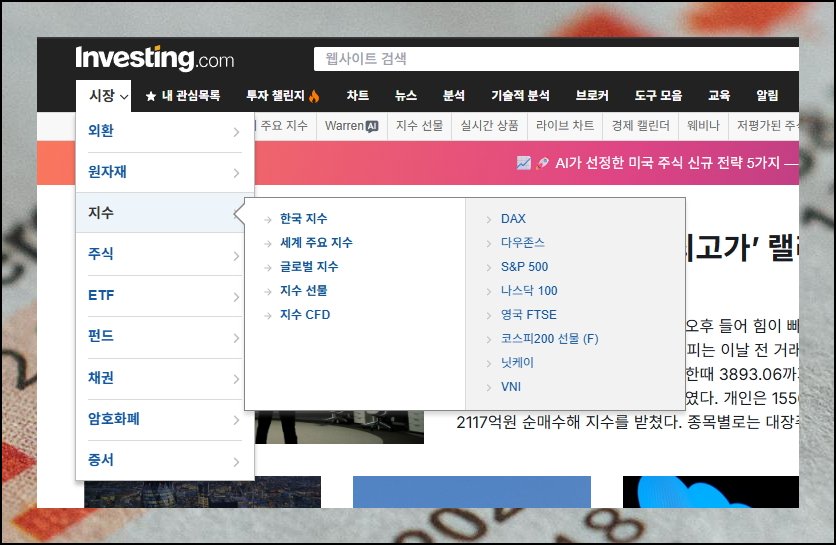Expand the 주식 submenu arrow
The width and height of the screenshot is (836, 545).
point(236,256)
